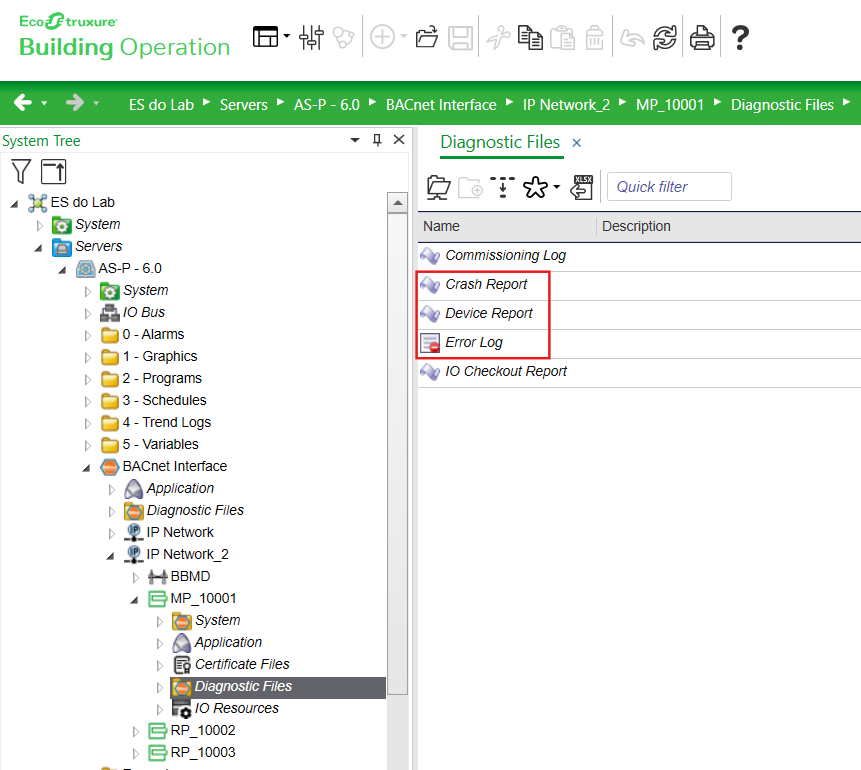The image size is (861, 770).
Task: Select the Commissioning Log row
Action: point(639,255)
